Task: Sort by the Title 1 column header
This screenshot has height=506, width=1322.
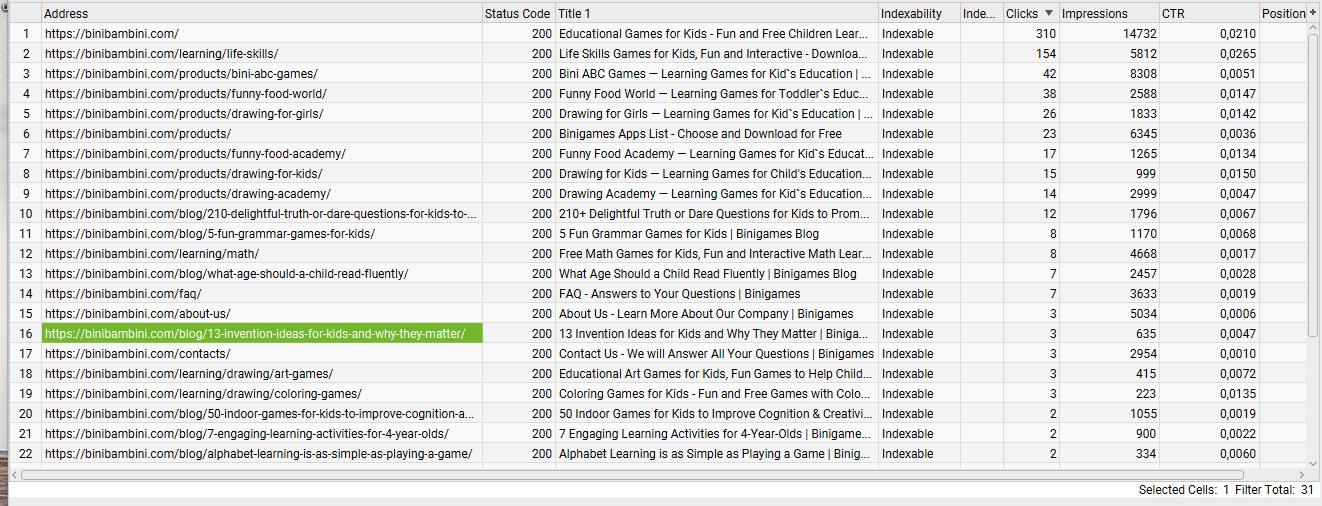Action: 716,14
